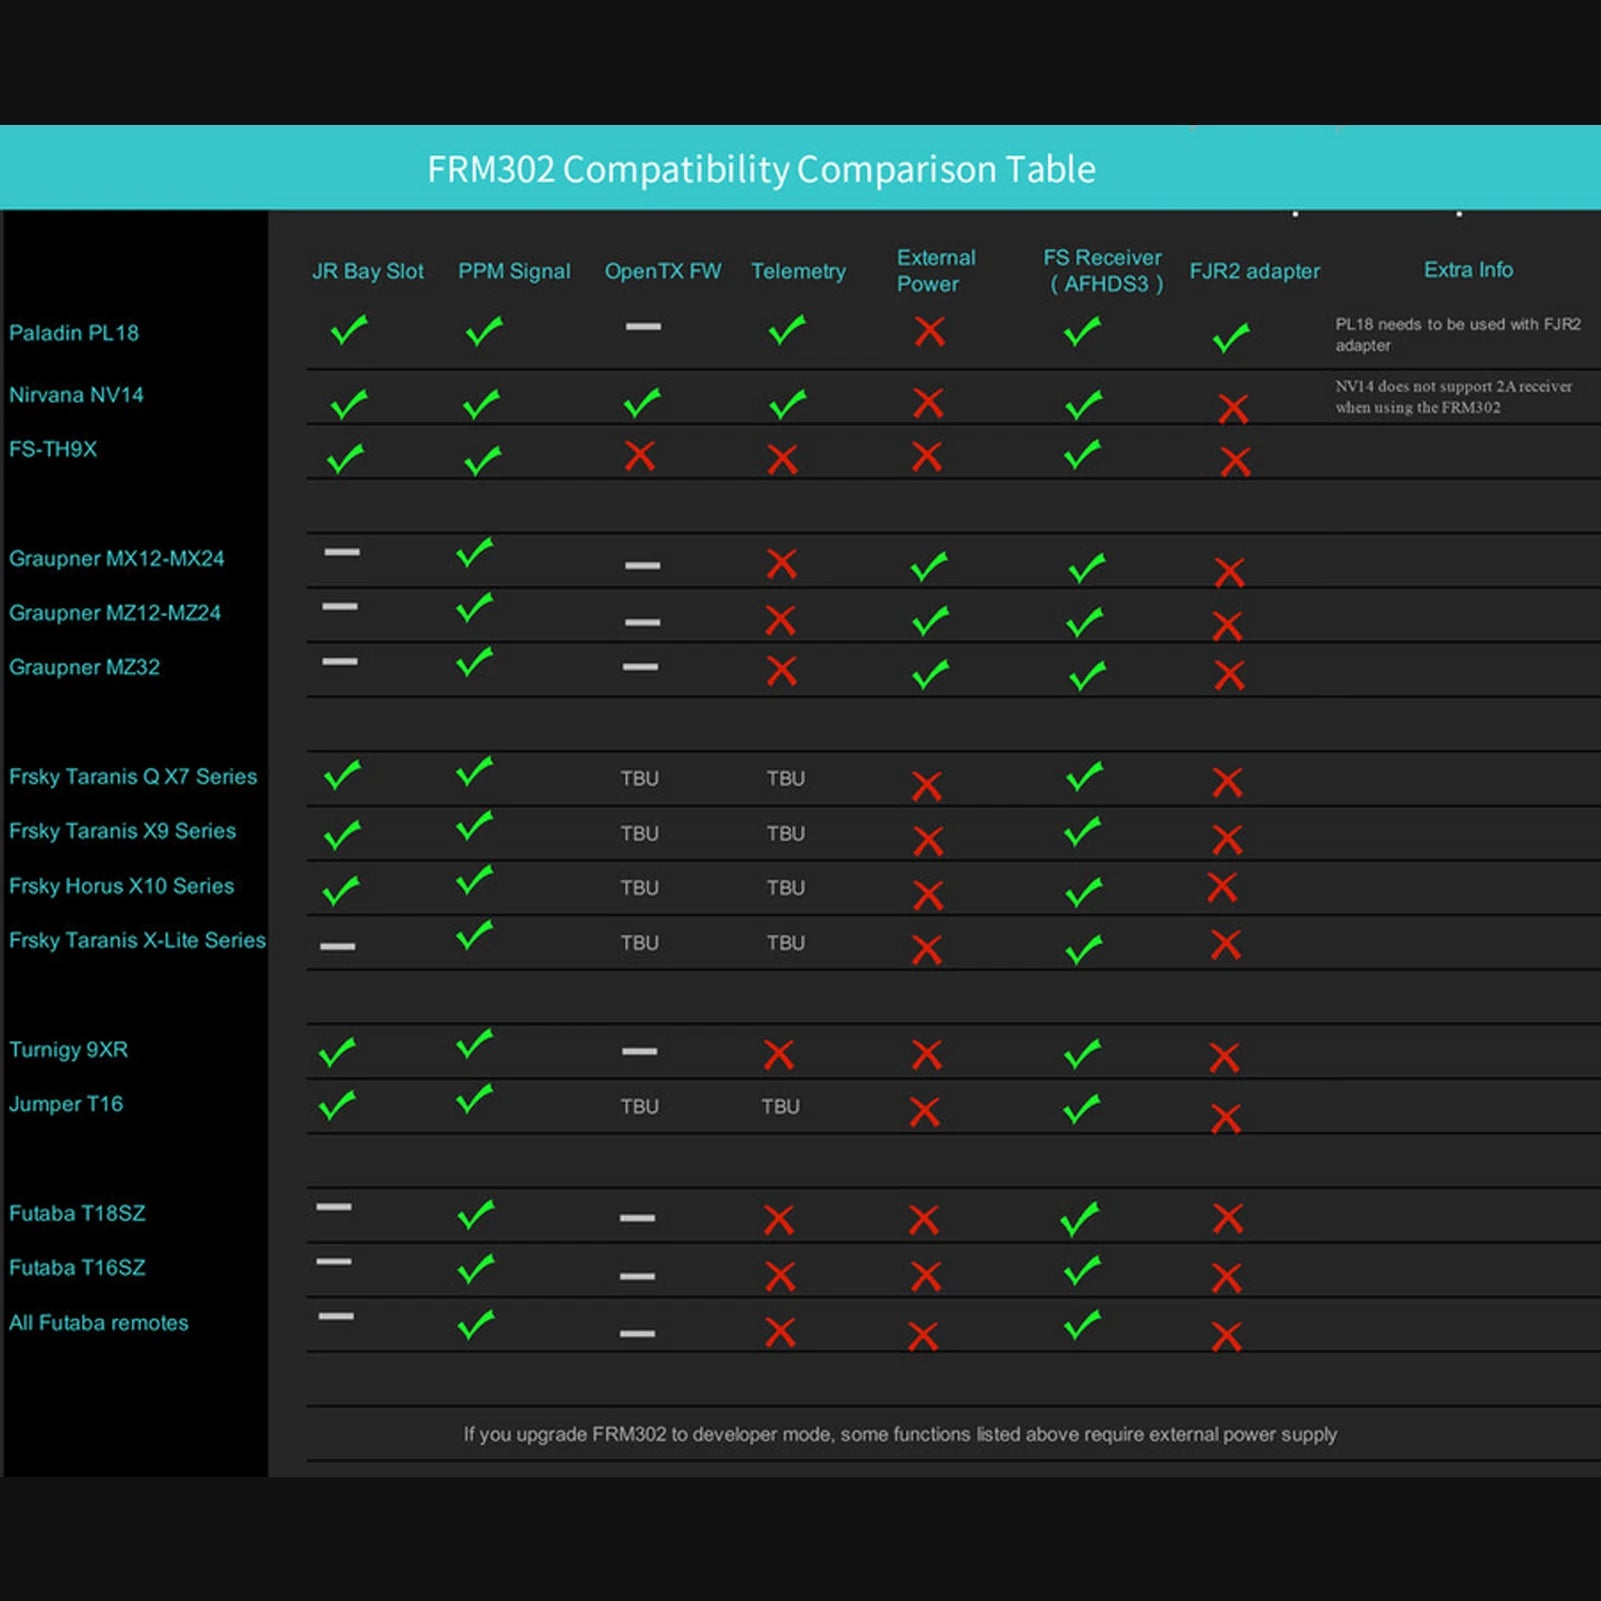
Task: Click the Frsky Horus X10 JR Bay Slot checkmark
Action: (342, 890)
